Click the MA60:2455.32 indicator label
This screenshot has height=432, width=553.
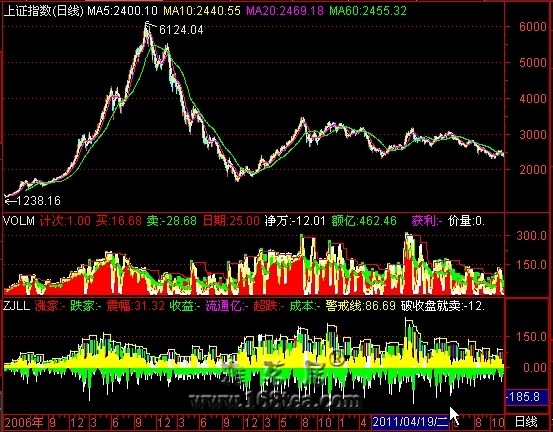click(x=368, y=11)
